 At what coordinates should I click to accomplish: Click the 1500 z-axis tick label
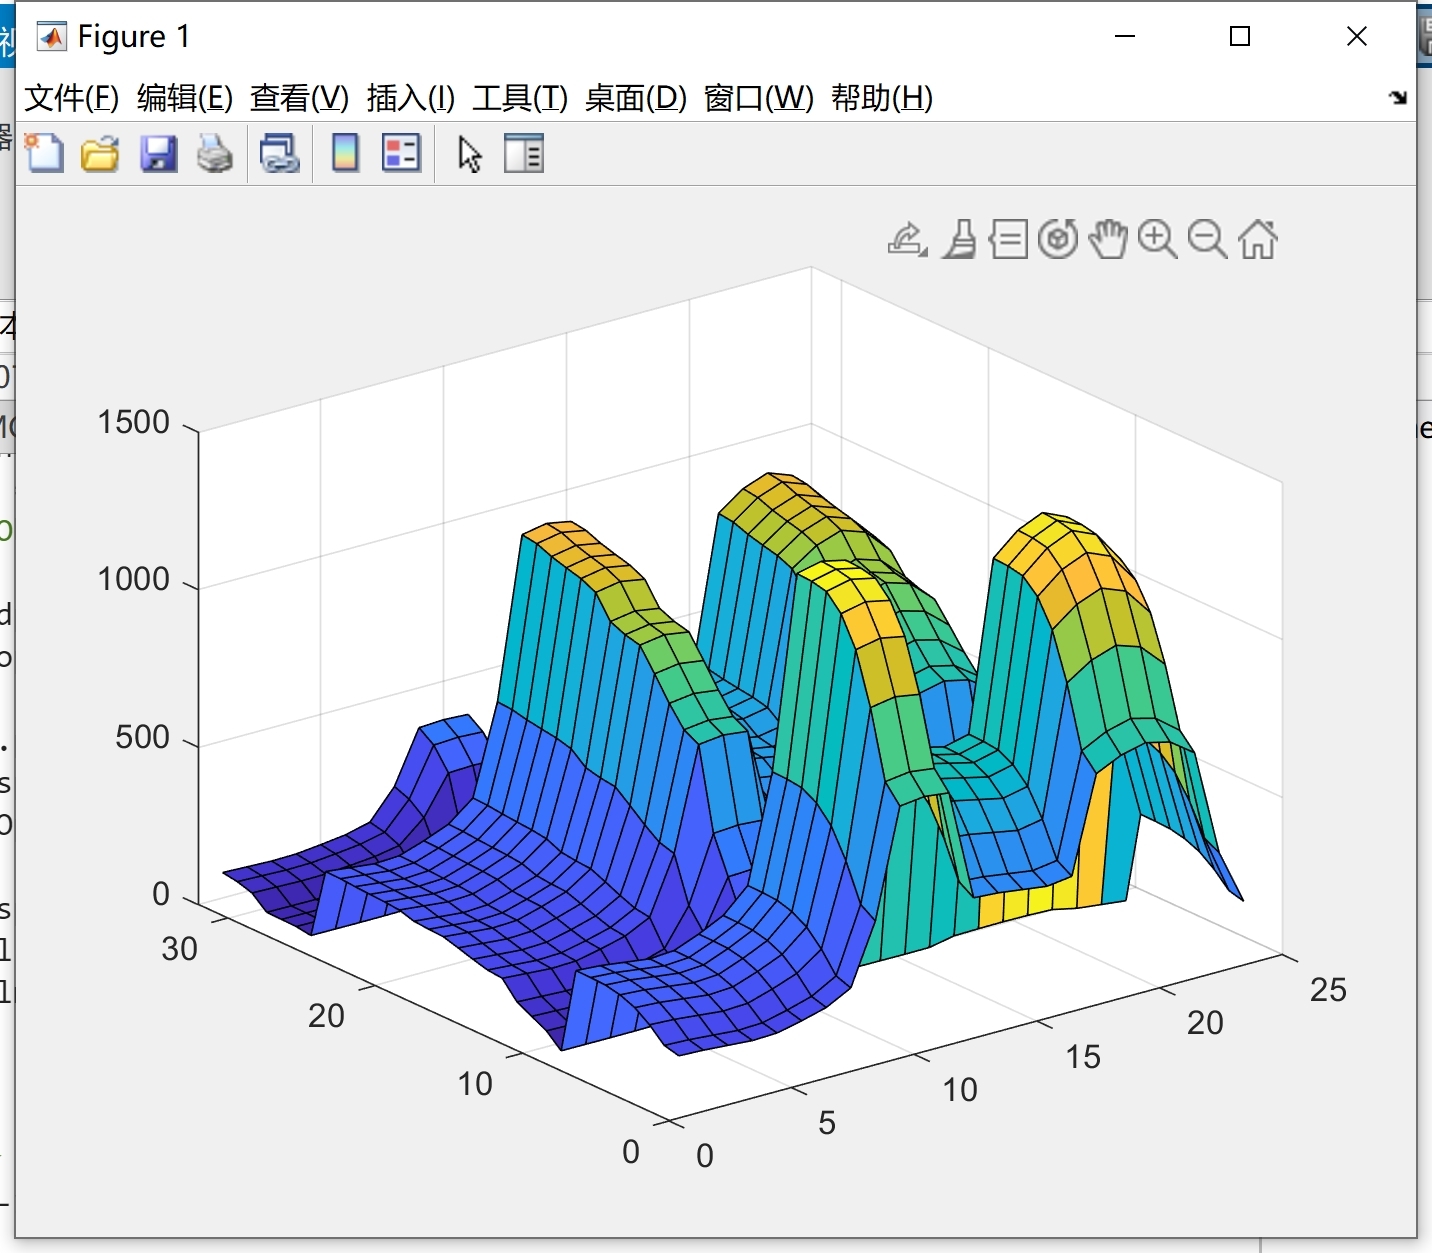click(134, 422)
